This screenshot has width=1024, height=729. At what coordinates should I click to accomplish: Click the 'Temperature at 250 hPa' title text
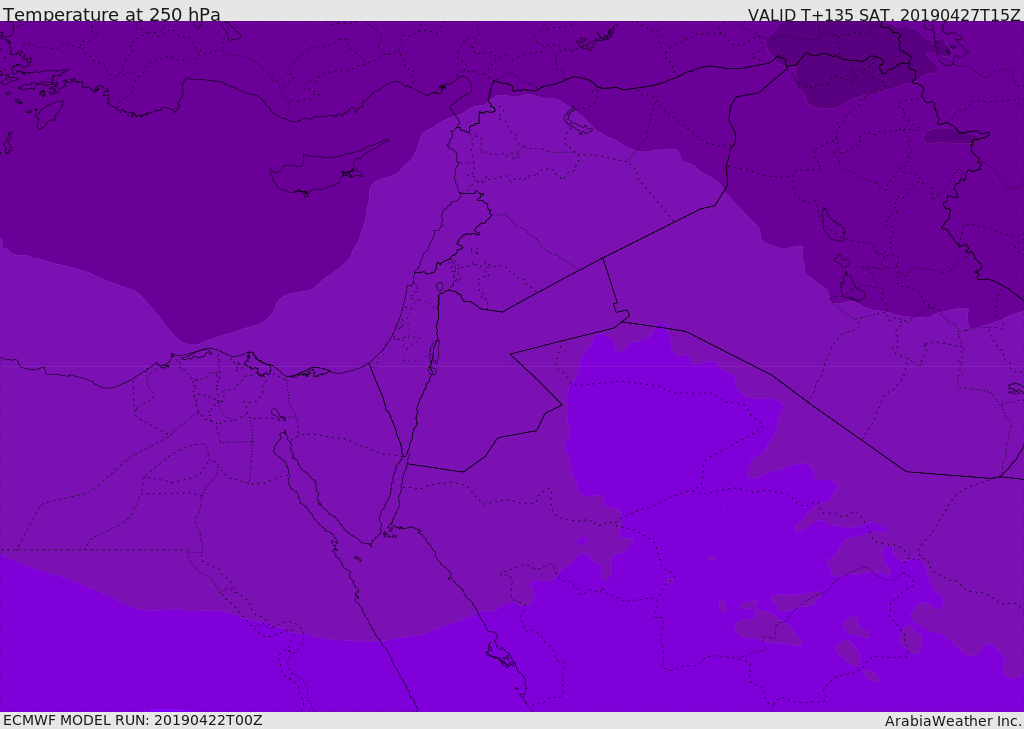112,14
